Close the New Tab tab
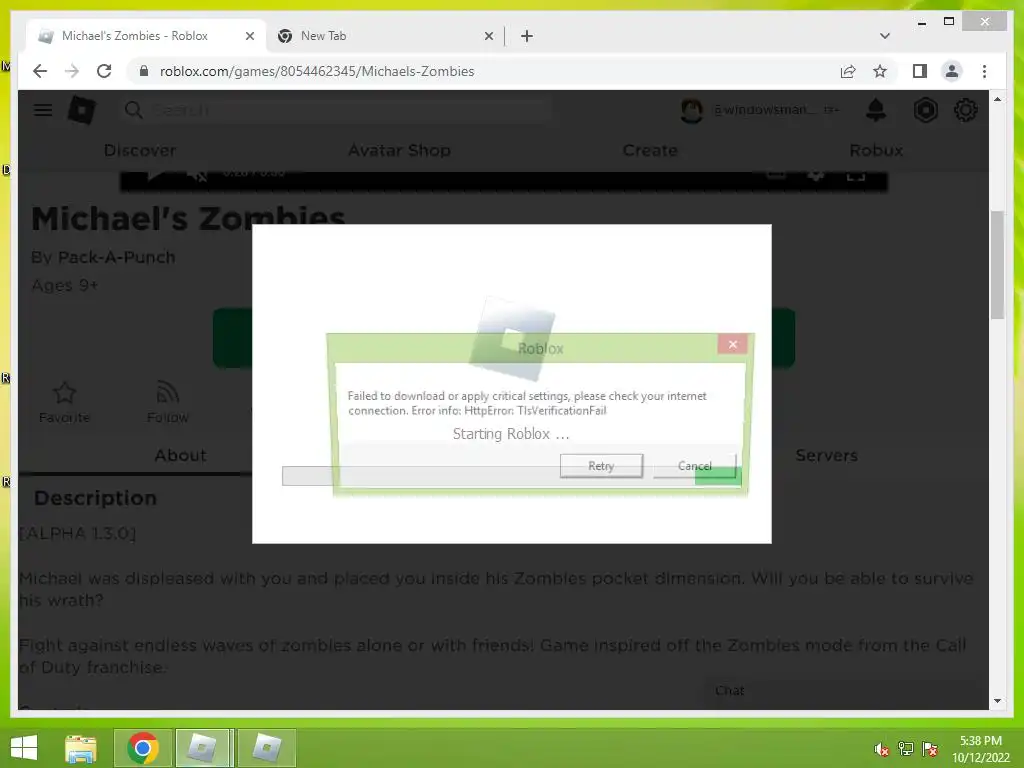 pyautogui.click(x=488, y=36)
